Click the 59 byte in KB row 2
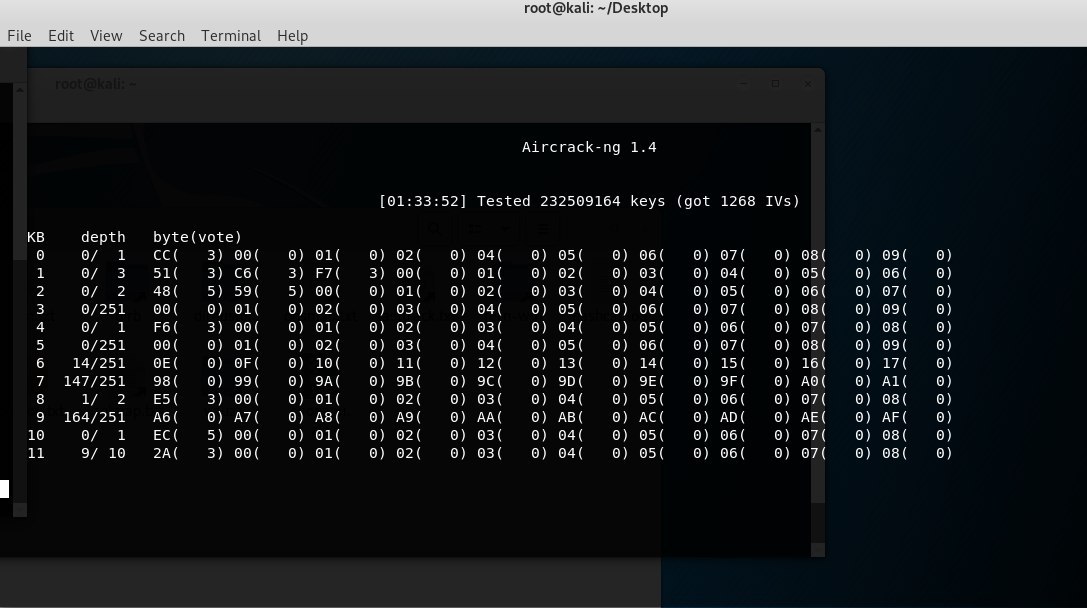Viewport: 1087px width, 608px height. (x=243, y=291)
